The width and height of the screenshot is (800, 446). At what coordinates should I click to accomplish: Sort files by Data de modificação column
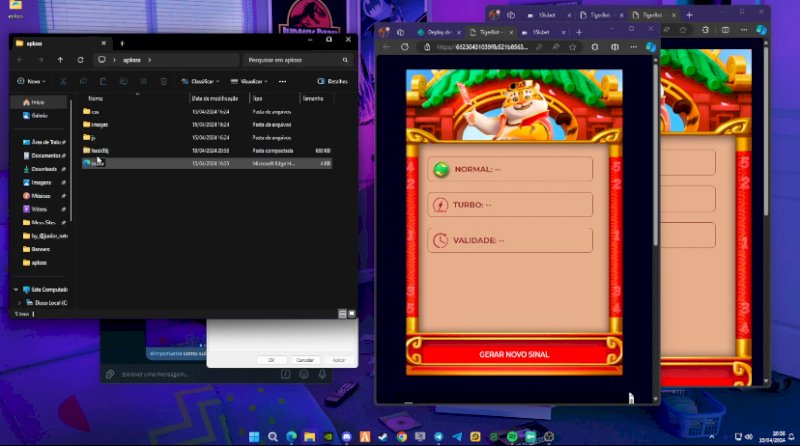tap(218, 98)
